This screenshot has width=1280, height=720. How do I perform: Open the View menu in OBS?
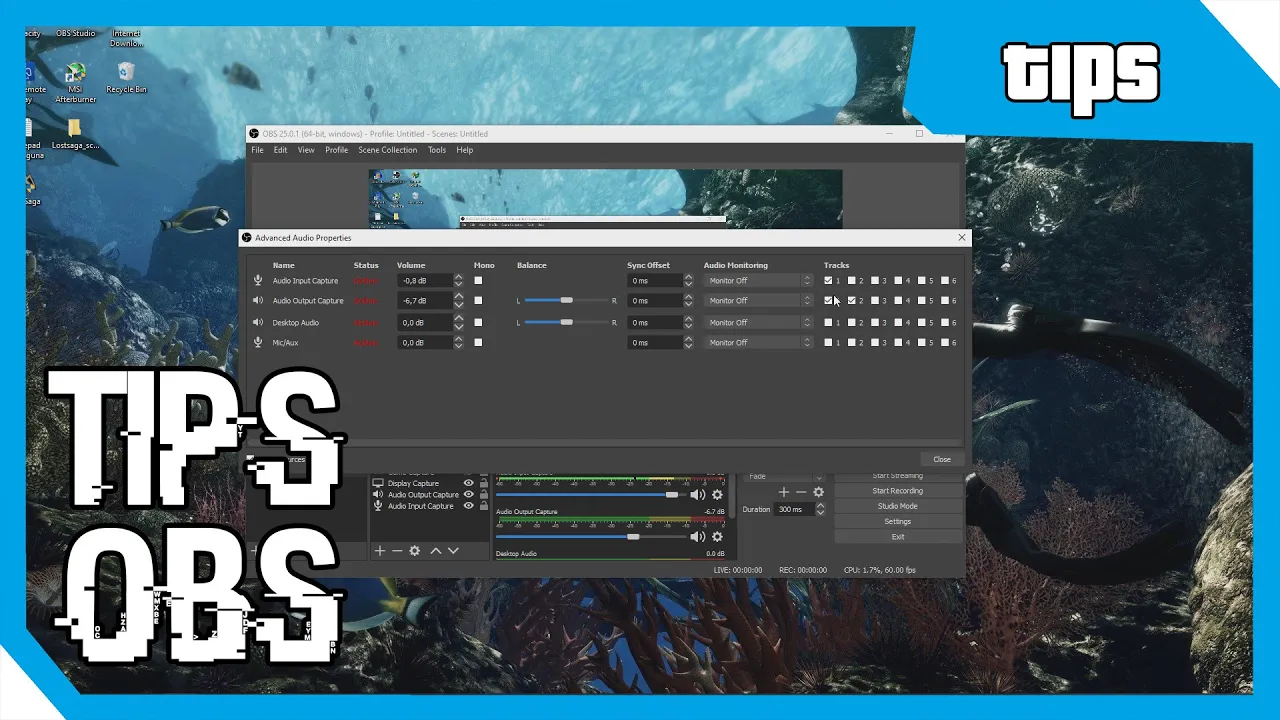coord(306,150)
